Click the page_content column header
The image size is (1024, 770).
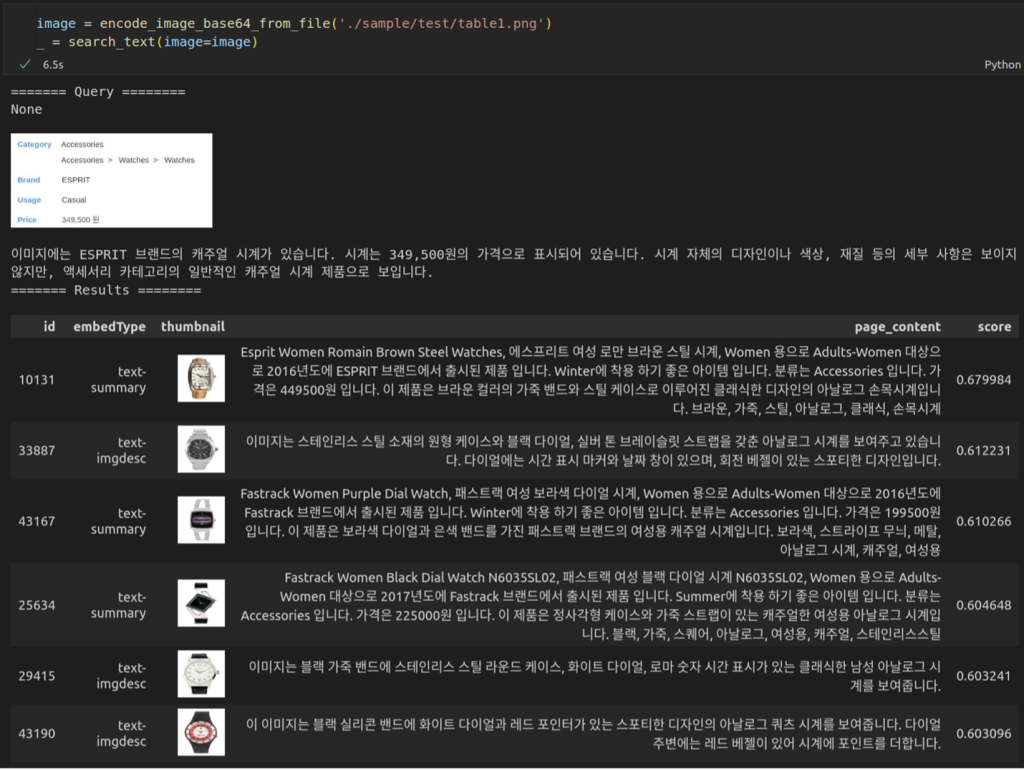pyautogui.click(x=897, y=327)
